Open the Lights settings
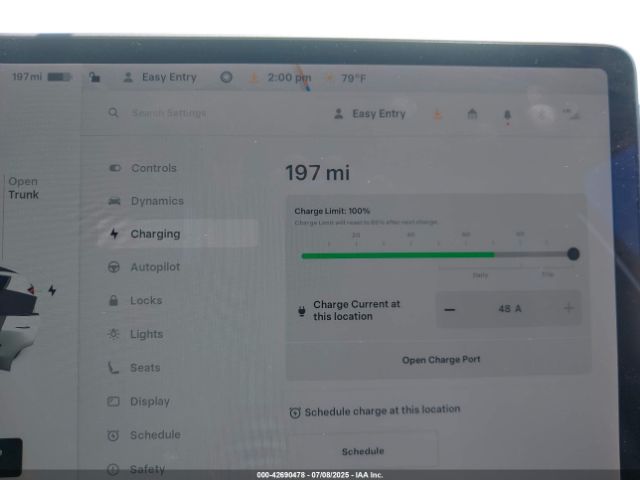This screenshot has width=640, height=480. click(x=146, y=334)
